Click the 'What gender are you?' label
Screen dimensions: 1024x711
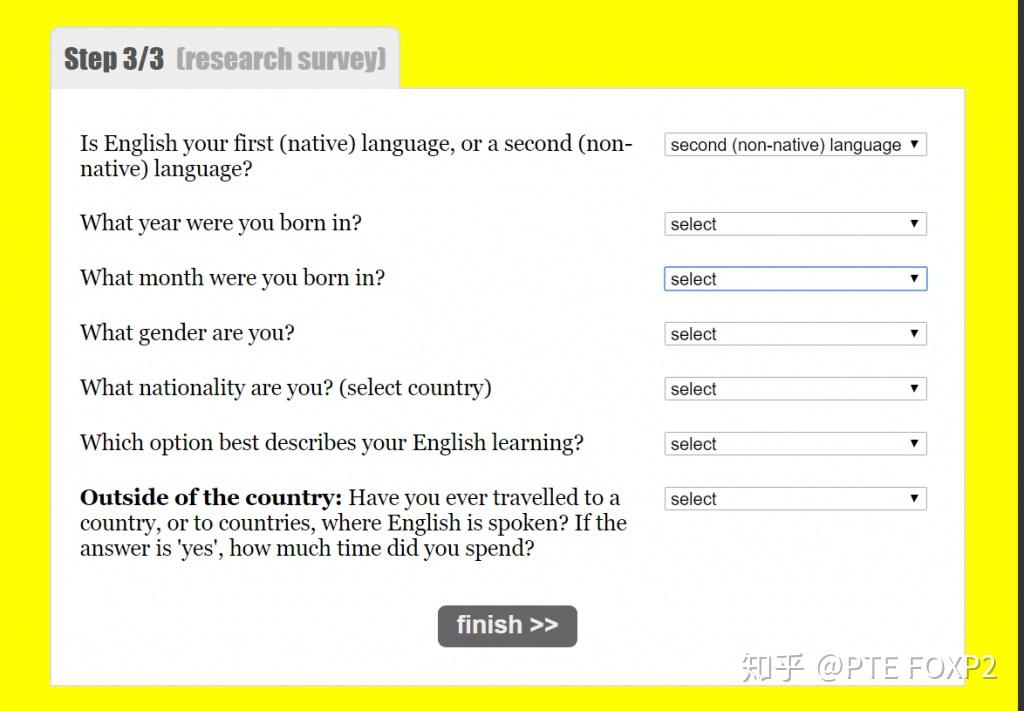click(187, 333)
